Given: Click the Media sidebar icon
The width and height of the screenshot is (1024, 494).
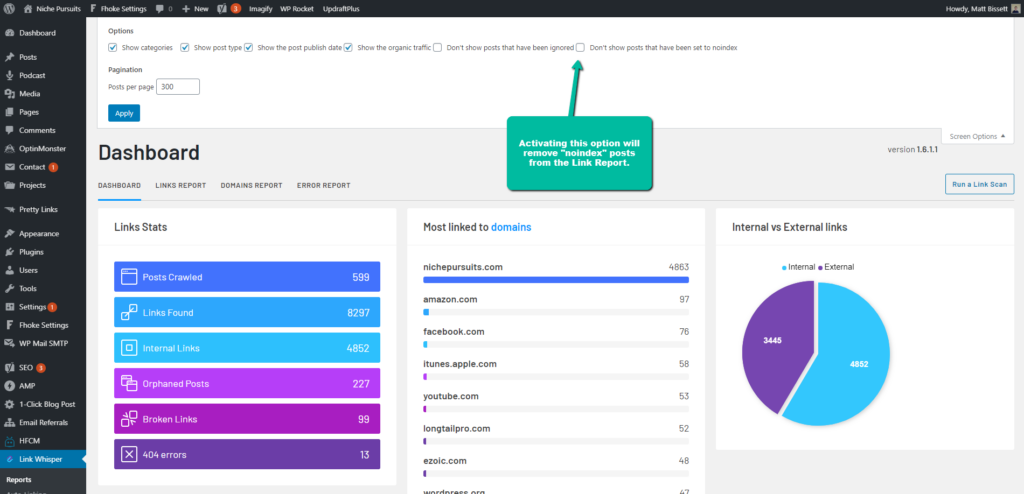Looking at the screenshot, I should 9,93.
